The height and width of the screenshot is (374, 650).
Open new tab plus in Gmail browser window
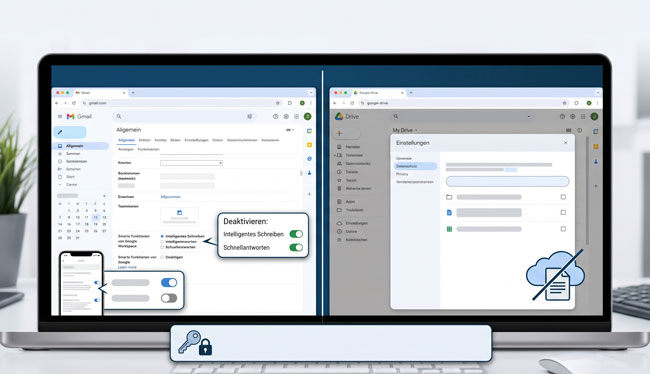133,92
